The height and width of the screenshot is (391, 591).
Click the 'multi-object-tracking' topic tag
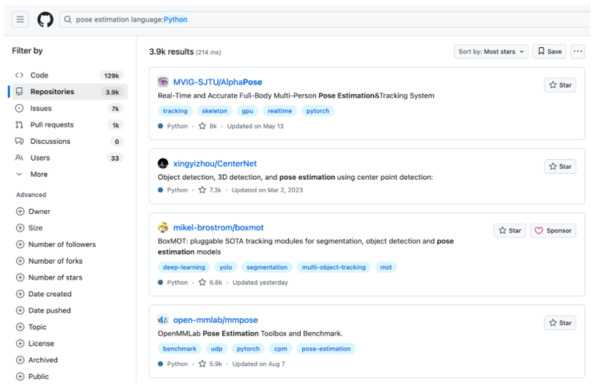[x=334, y=267]
